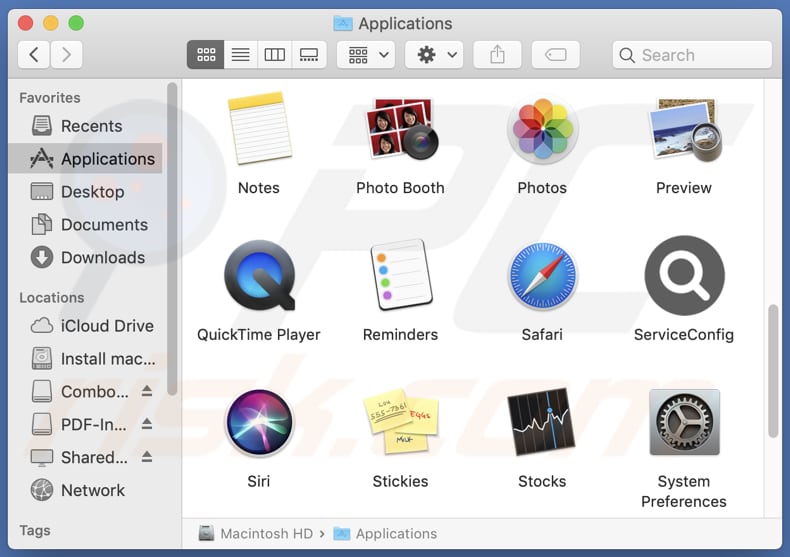Click the Notes label text
790x557 pixels.
coord(259,188)
